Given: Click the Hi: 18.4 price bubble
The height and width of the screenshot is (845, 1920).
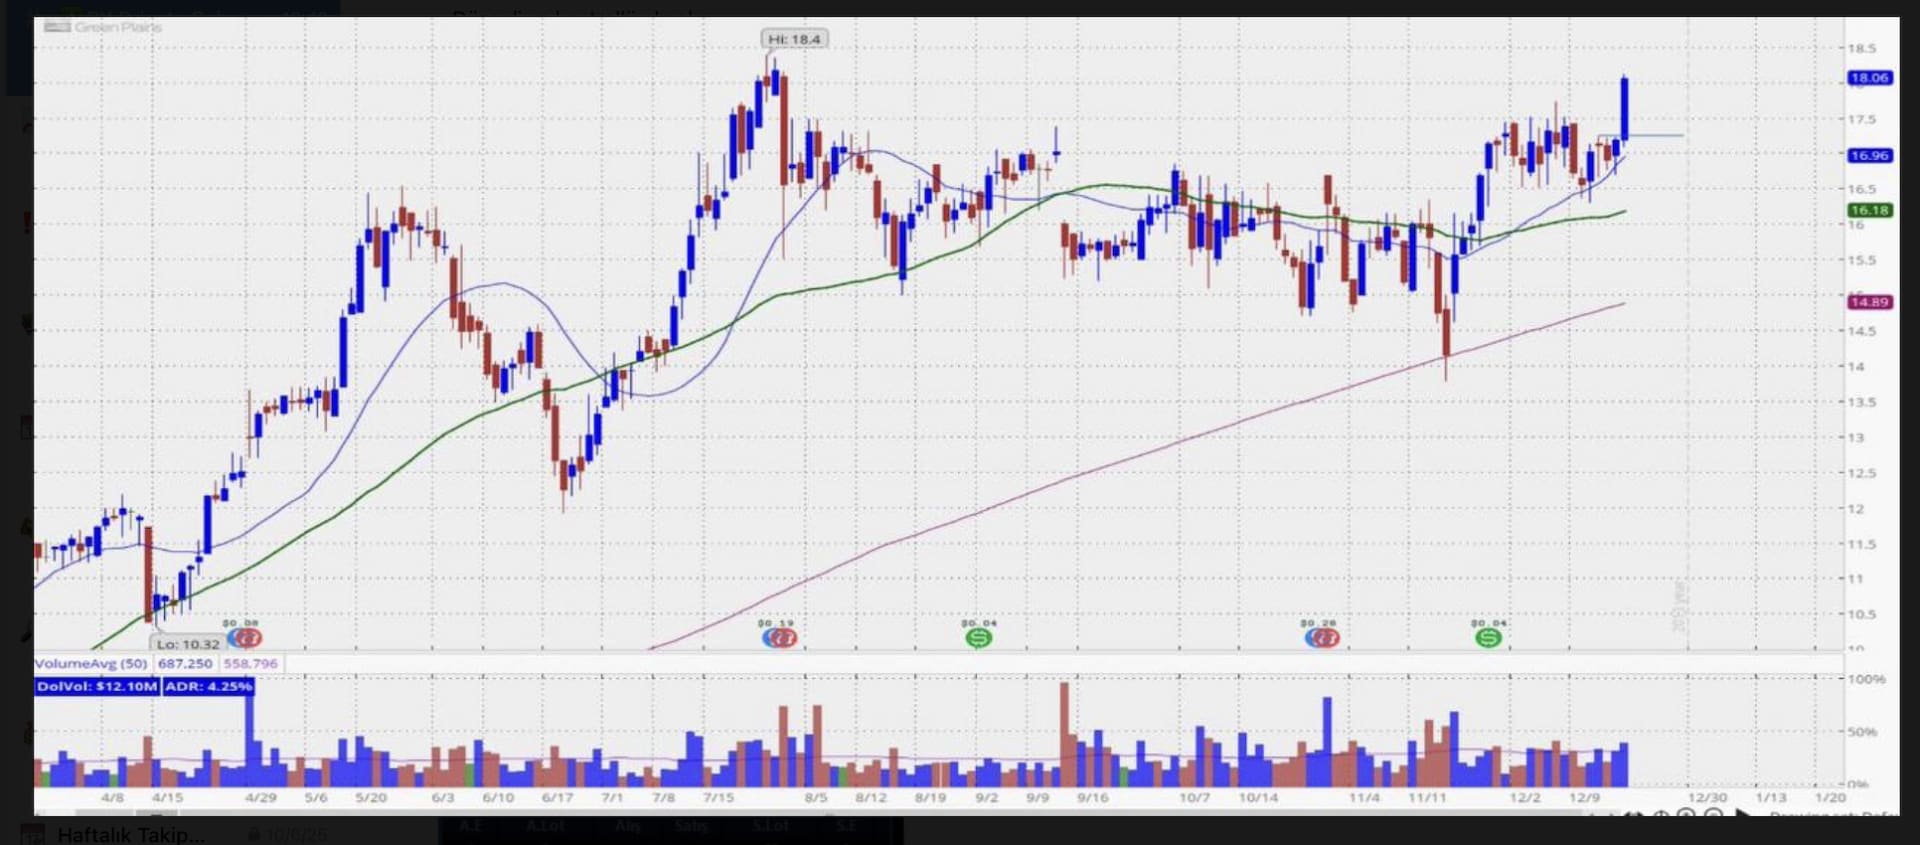Looking at the screenshot, I should pyautogui.click(x=794, y=39).
